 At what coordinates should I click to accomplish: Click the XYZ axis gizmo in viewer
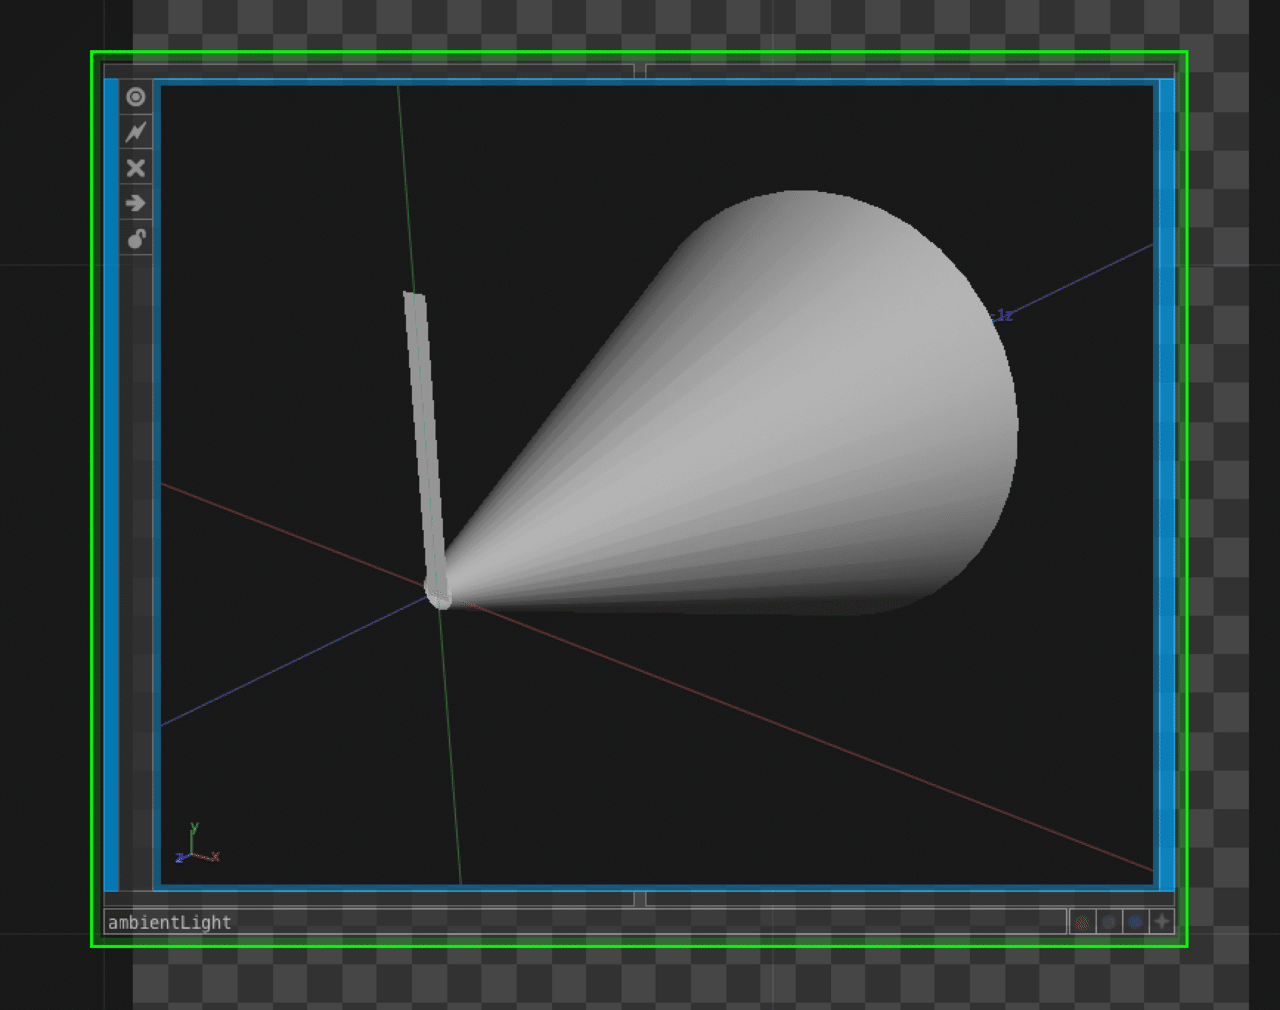pos(197,845)
